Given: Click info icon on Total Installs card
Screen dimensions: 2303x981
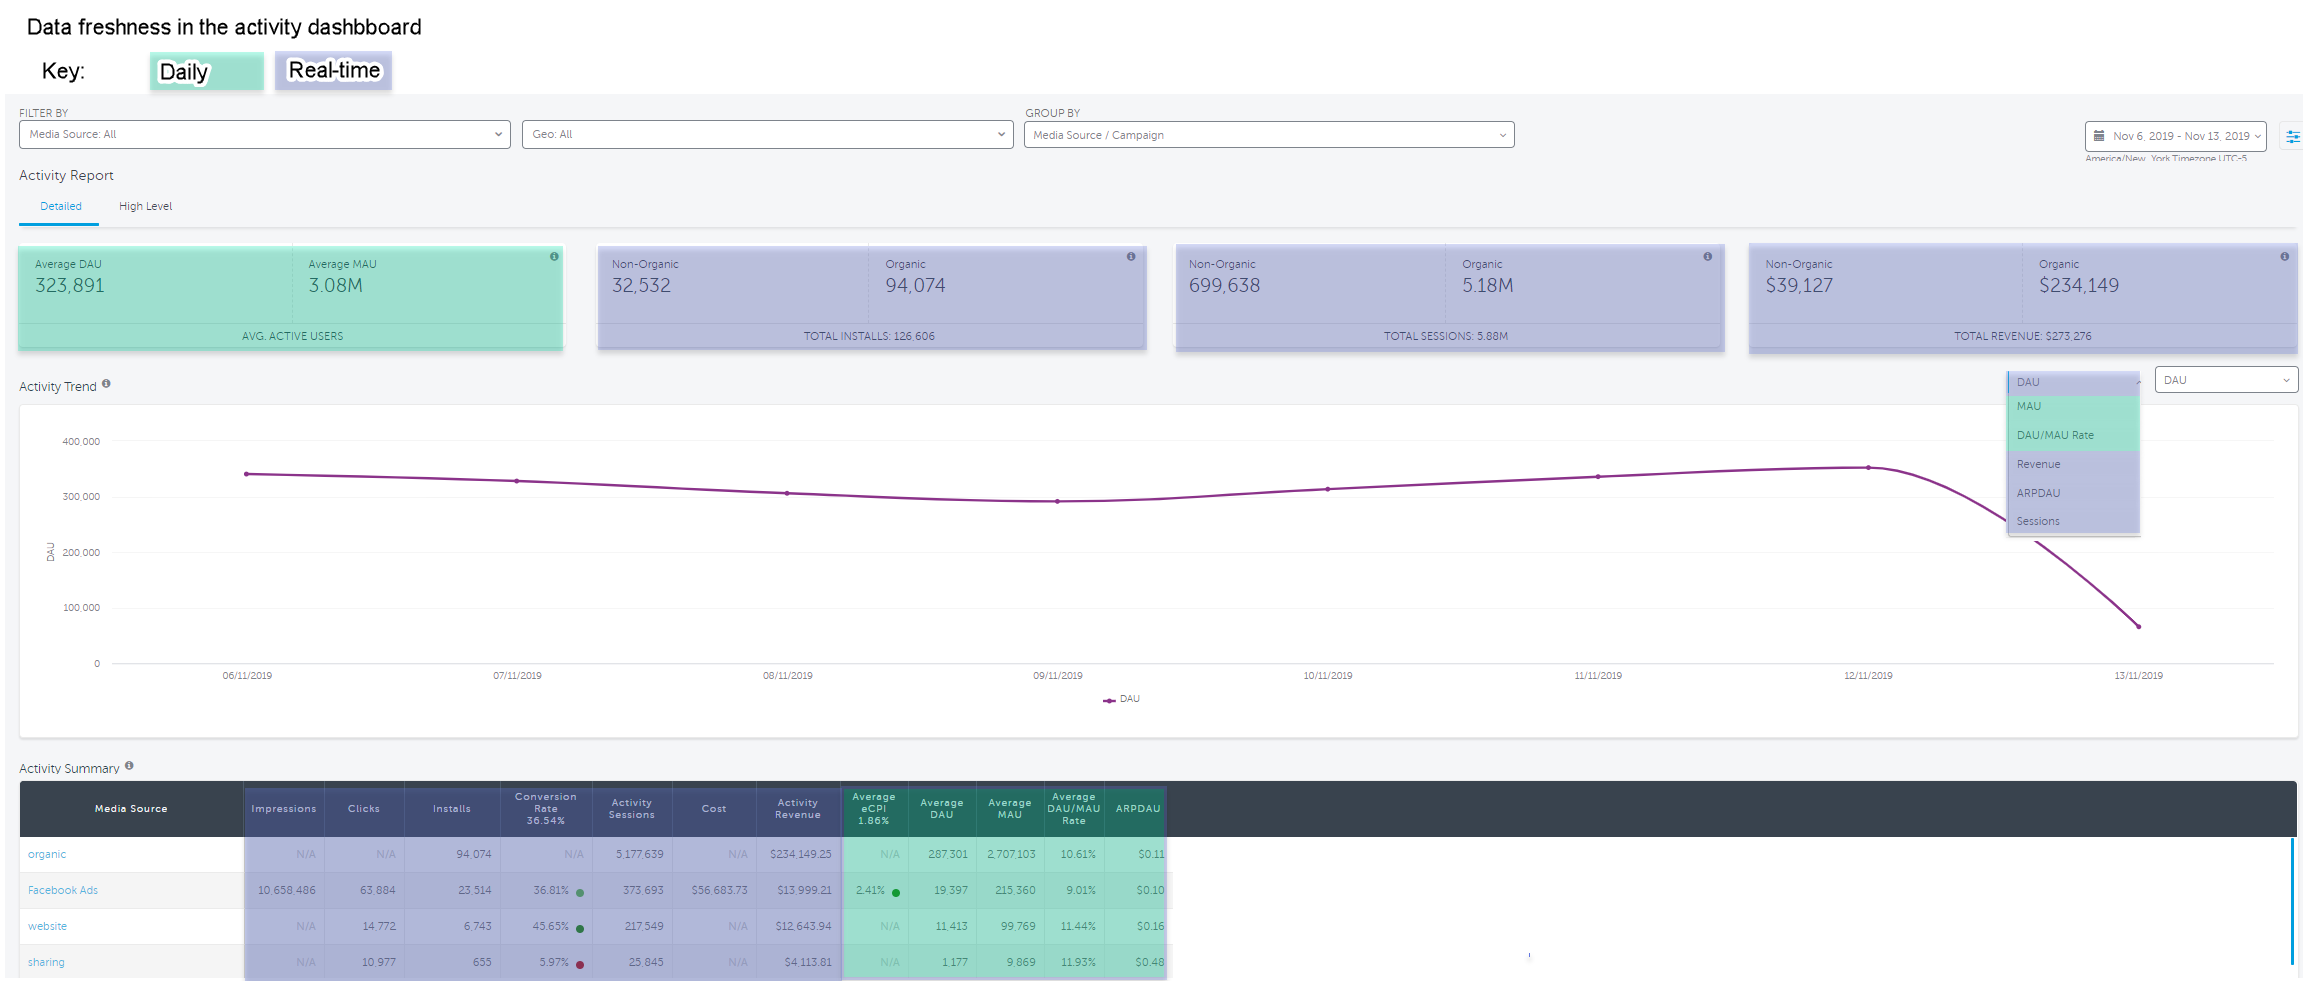Looking at the screenshot, I should [x=1131, y=257].
